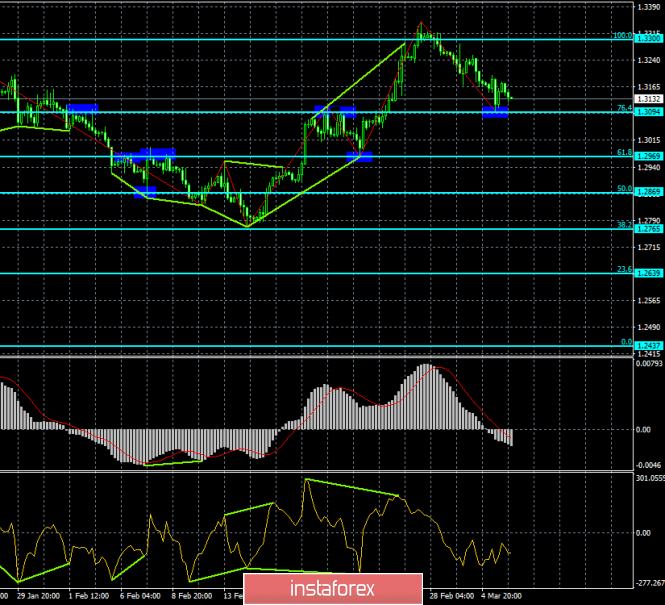Click the 1.3094 Fibonacci price tag
The height and width of the screenshot is (605, 665).
pyautogui.click(x=649, y=112)
